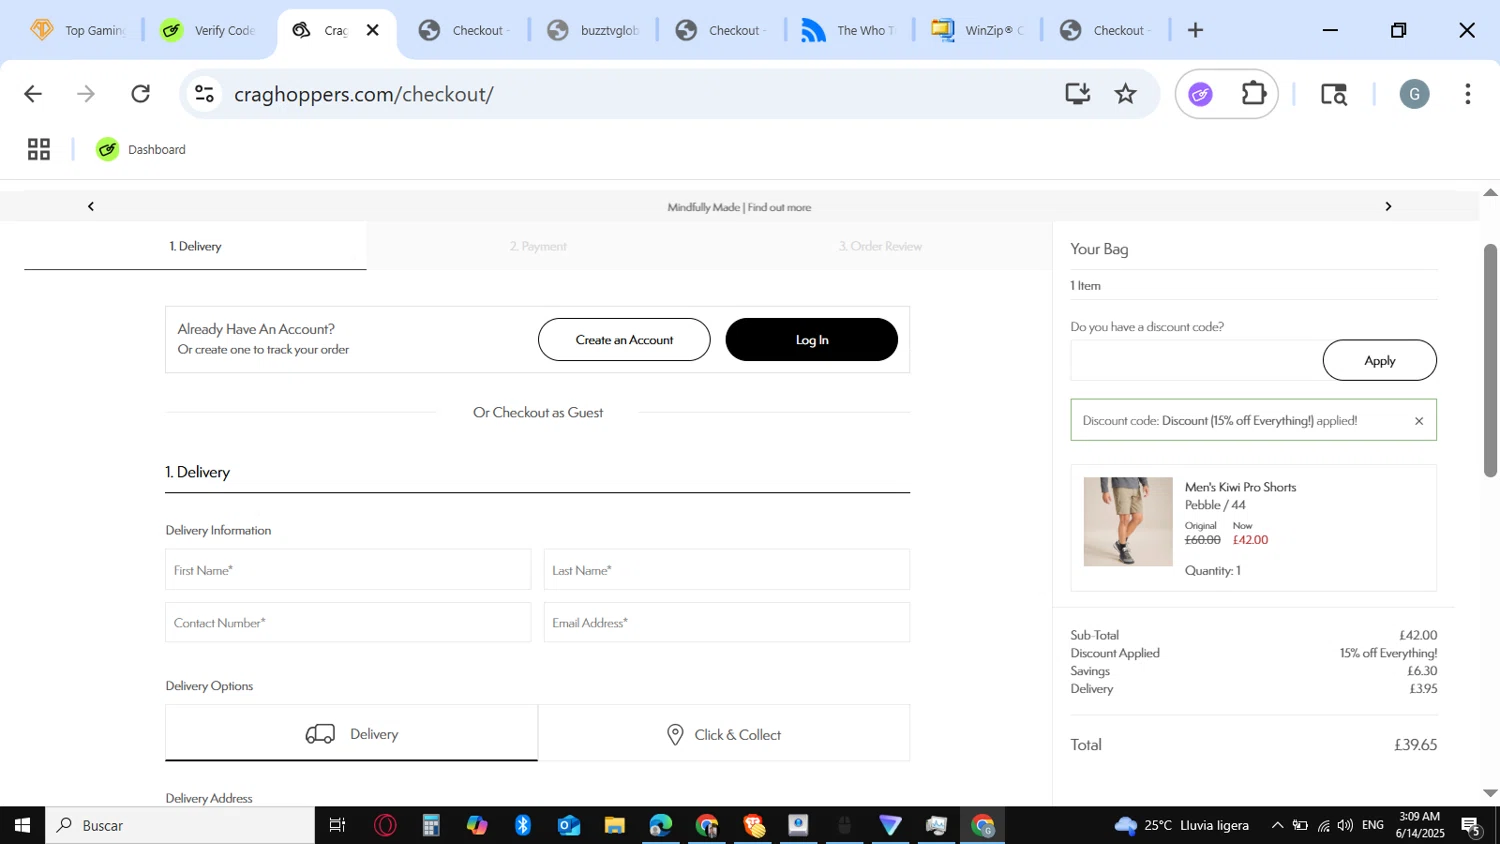The height and width of the screenshot is (844, 1500).
Task: Open File Explorer from the taskbar
Action: [615, 825]
